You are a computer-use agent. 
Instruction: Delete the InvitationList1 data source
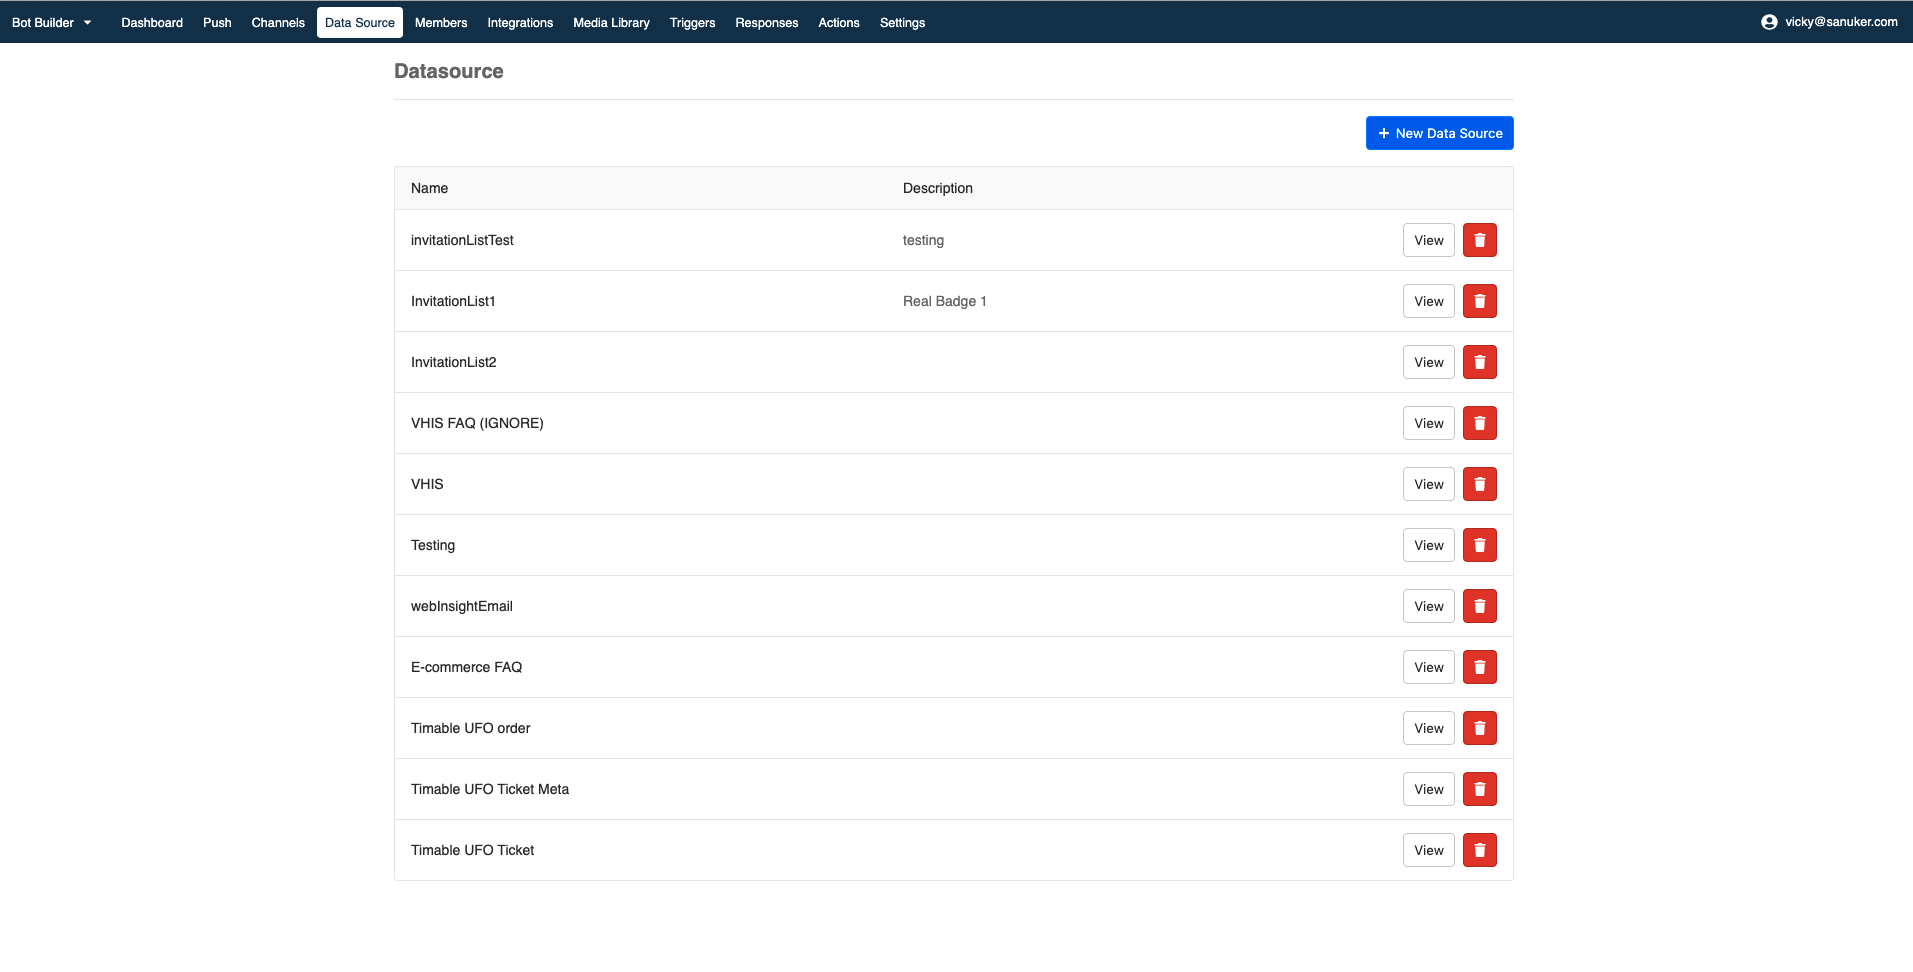coord(1479,301)
